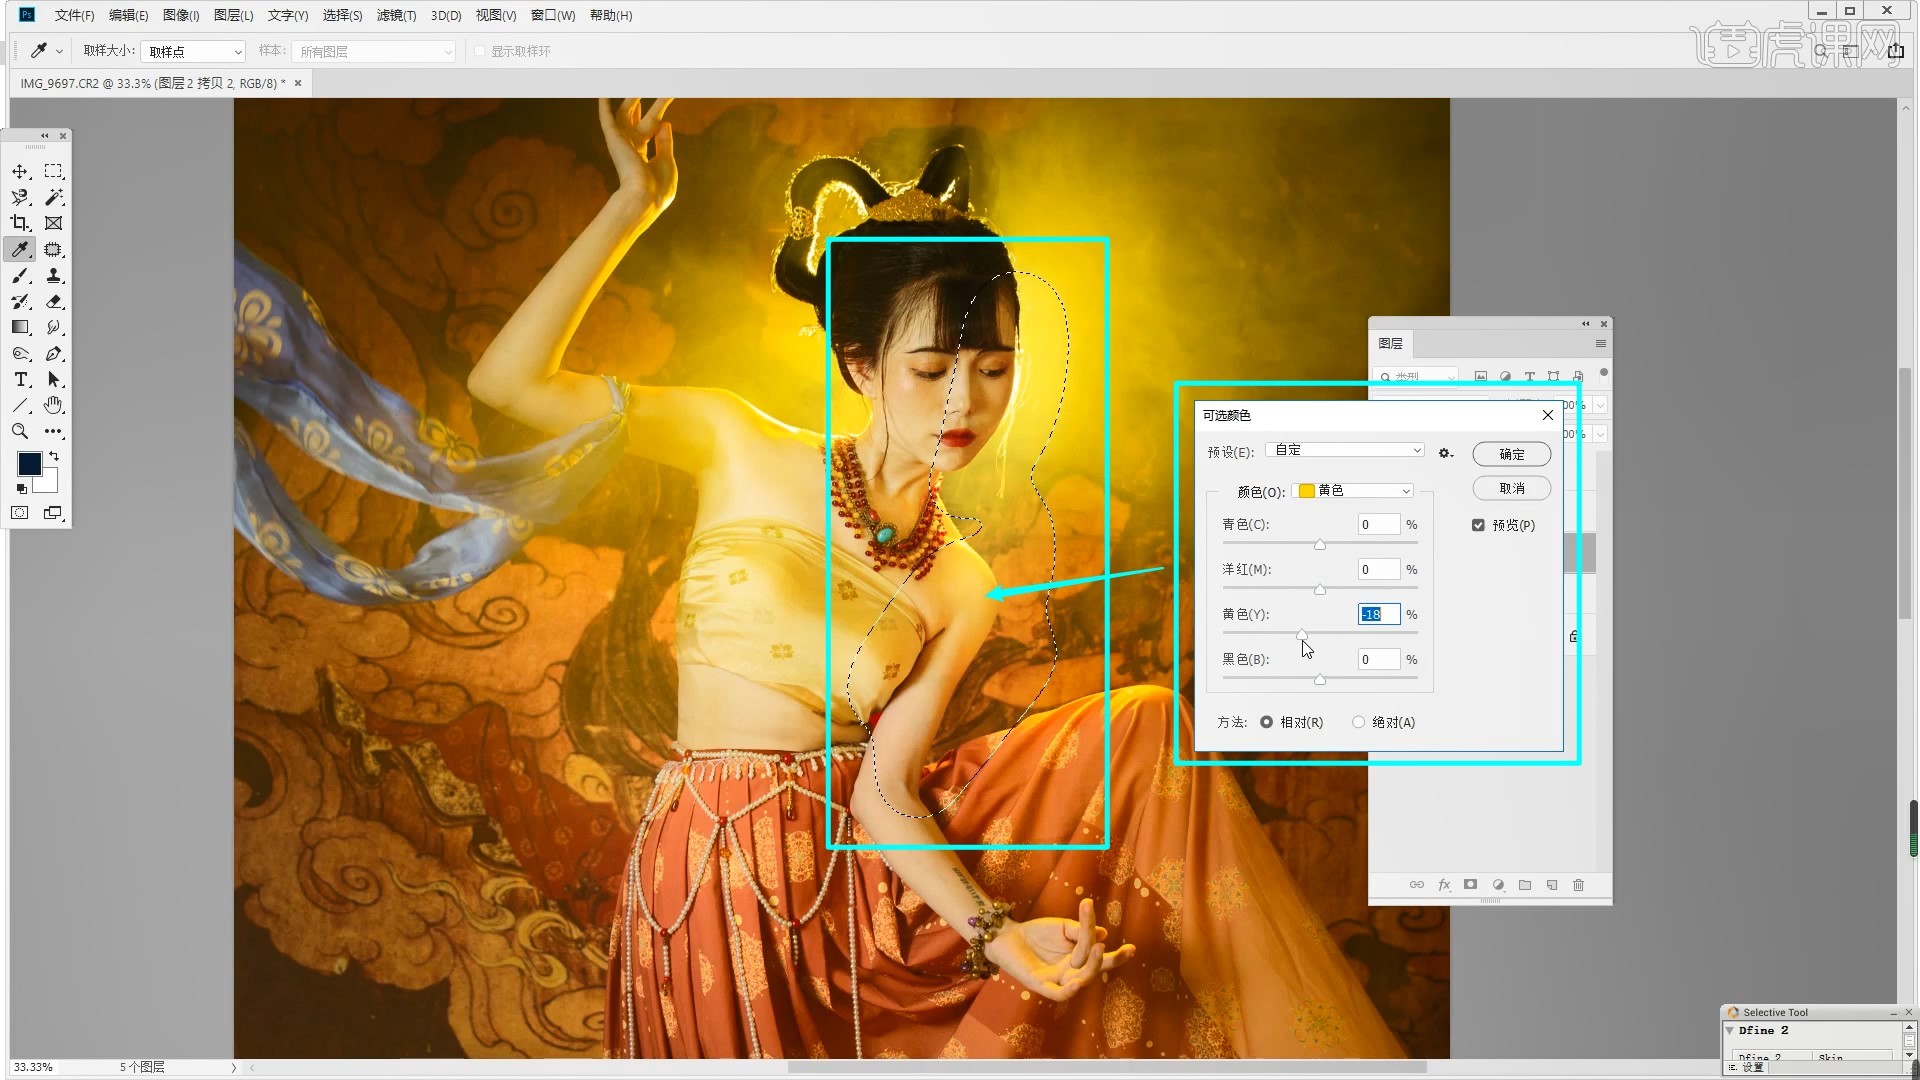Select the Clone Stamp tool
1920x1080 pixels.
click(54, 276)
